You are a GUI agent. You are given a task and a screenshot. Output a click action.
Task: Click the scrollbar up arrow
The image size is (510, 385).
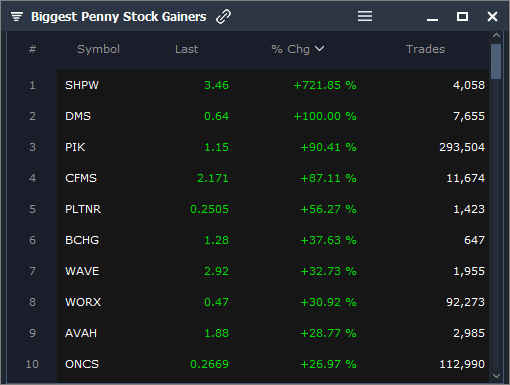[x=496, y=35]
